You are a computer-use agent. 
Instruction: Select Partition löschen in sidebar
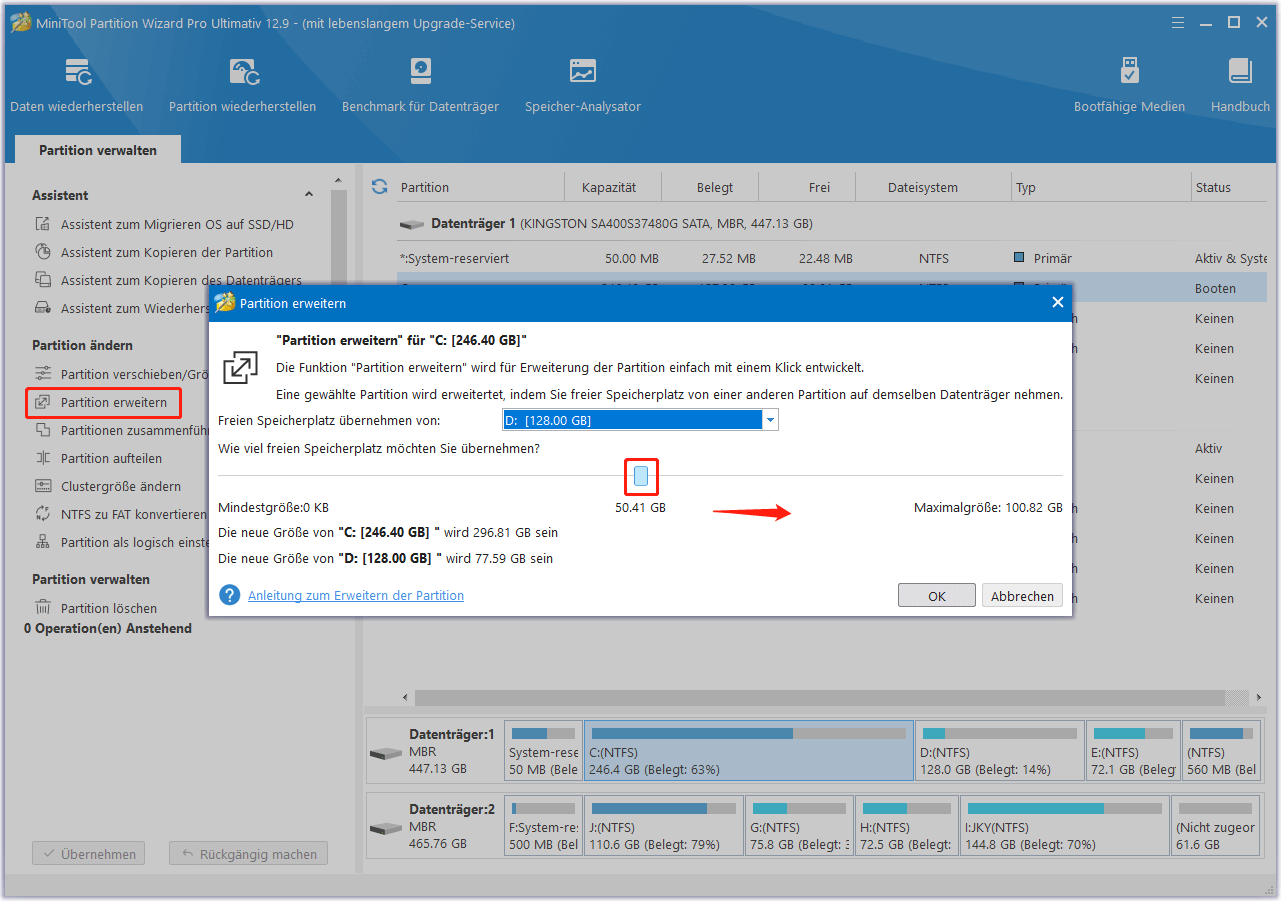[x=108, y=608]
